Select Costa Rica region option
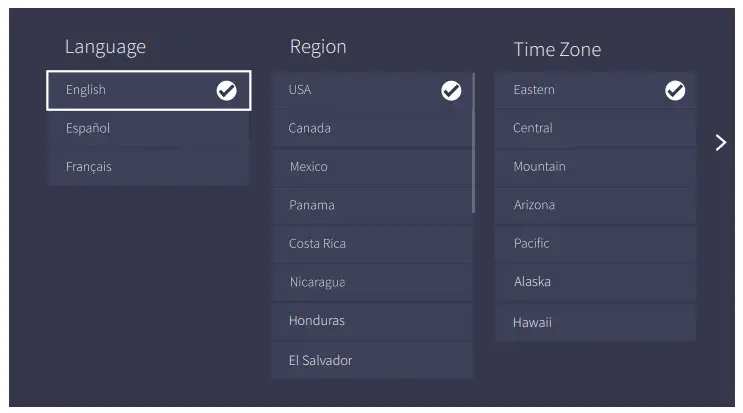Image resolution: width=743 pixels, height=413 pixels. tap(372, 243)
